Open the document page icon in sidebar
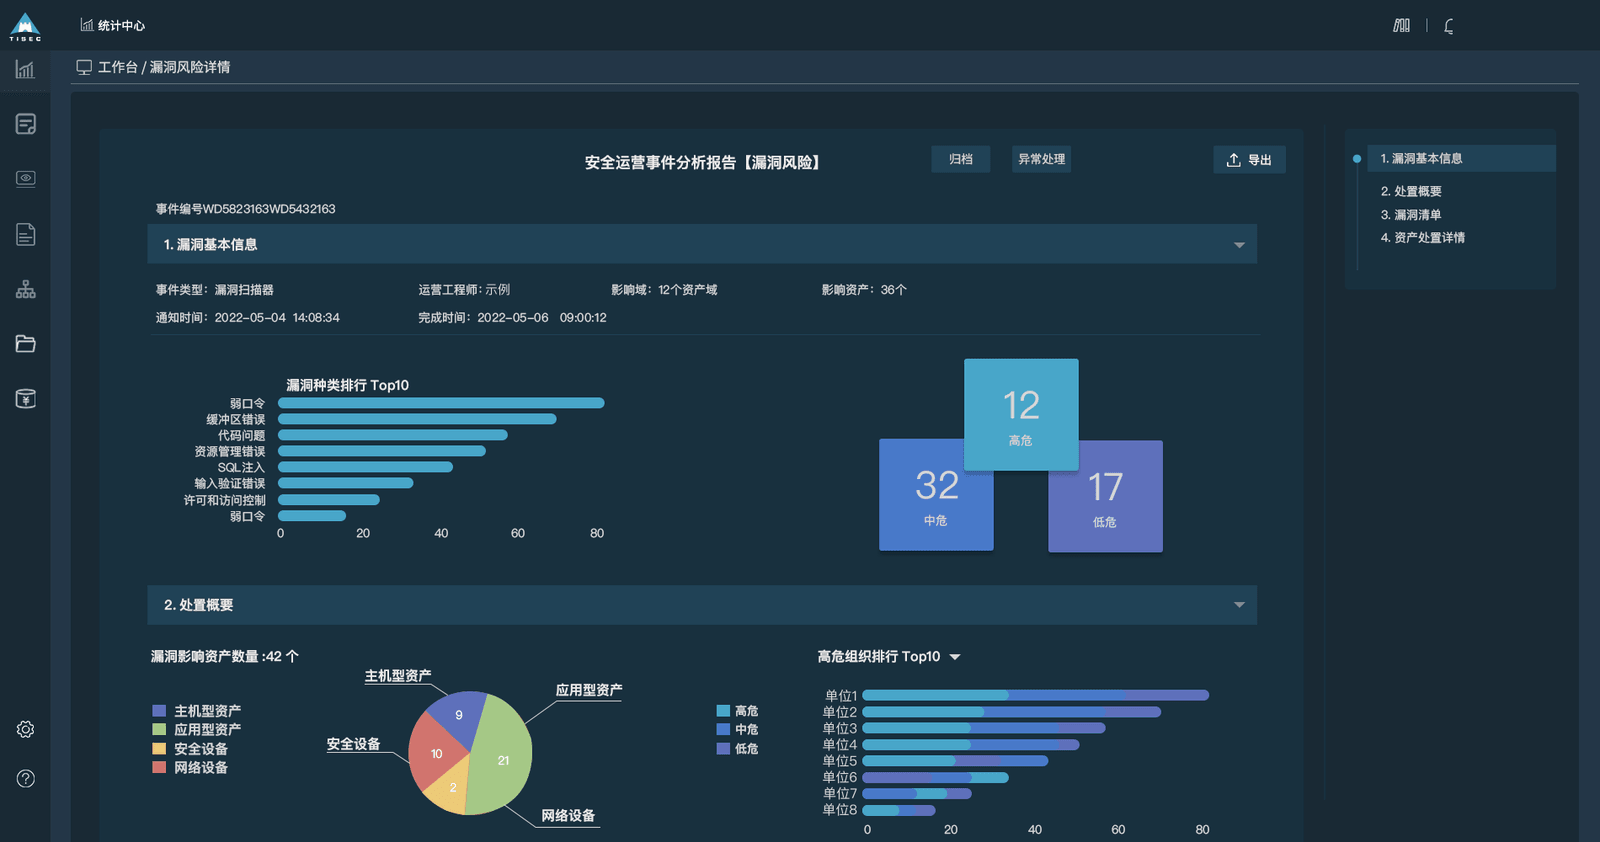Image resolution: width=1600 pixels, height=842 pixels. coord(26,234)
